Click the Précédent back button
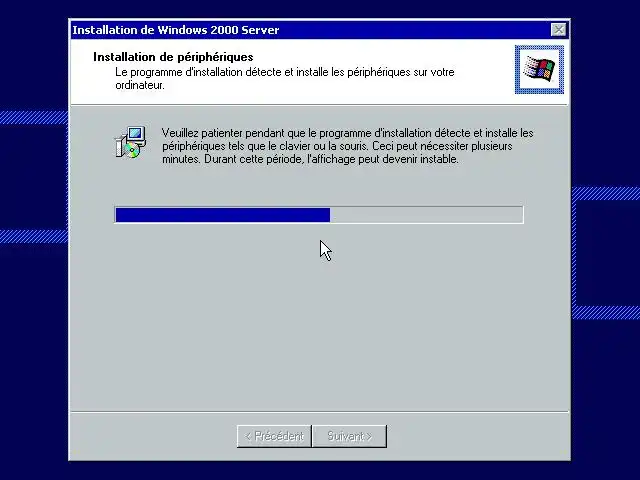The image size is (640, 480). coord(274,436)
